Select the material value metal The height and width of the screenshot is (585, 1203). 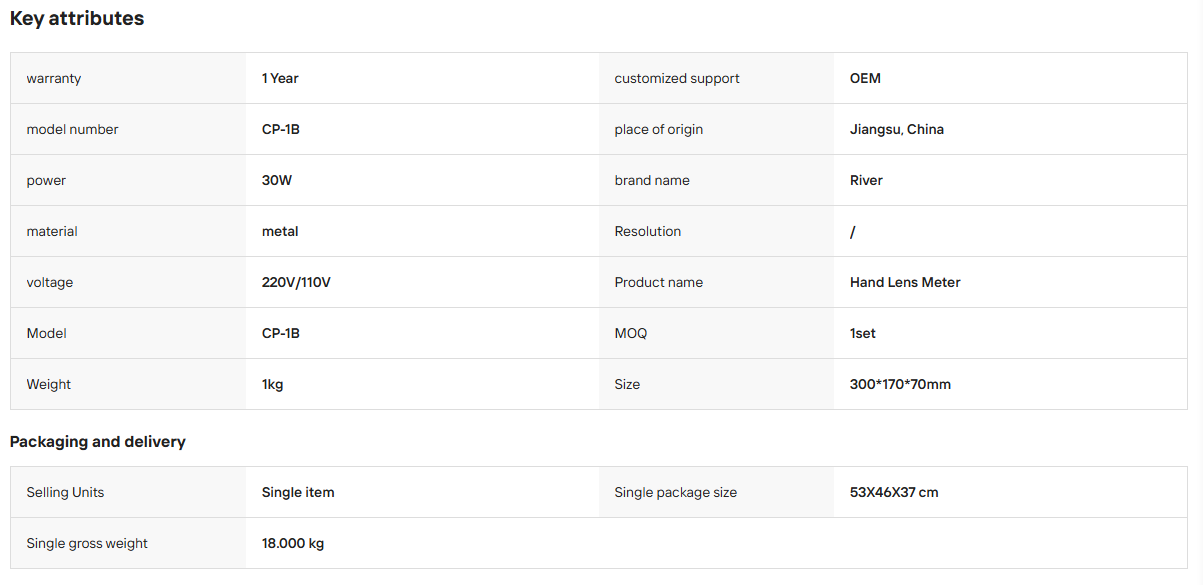[280, 231]
